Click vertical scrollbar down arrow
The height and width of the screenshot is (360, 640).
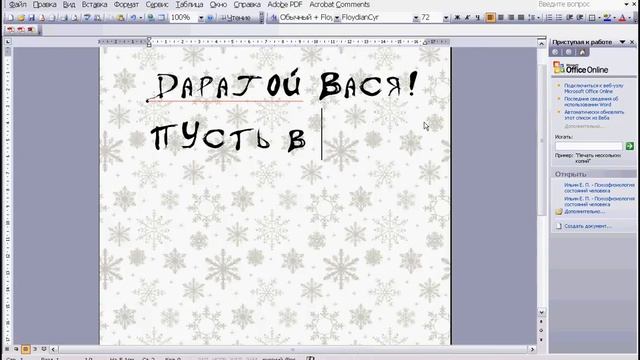click(x=542, y=313)
